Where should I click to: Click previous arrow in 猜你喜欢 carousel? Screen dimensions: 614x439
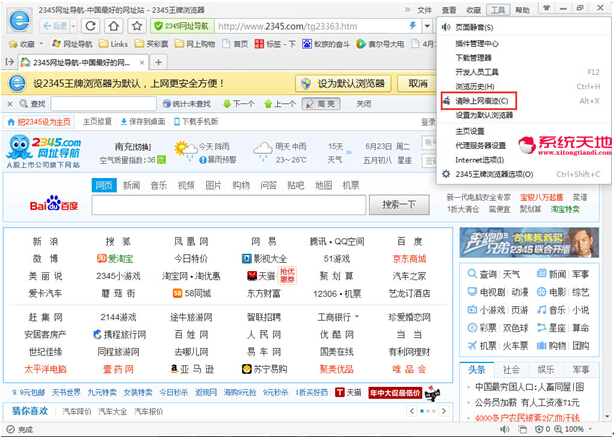[x=412, y=411]
